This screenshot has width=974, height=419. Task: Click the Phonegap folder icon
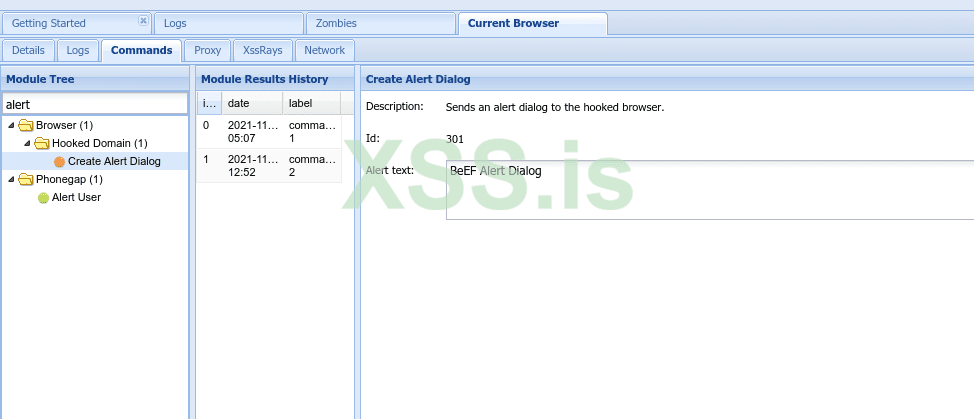coord(25,180)
